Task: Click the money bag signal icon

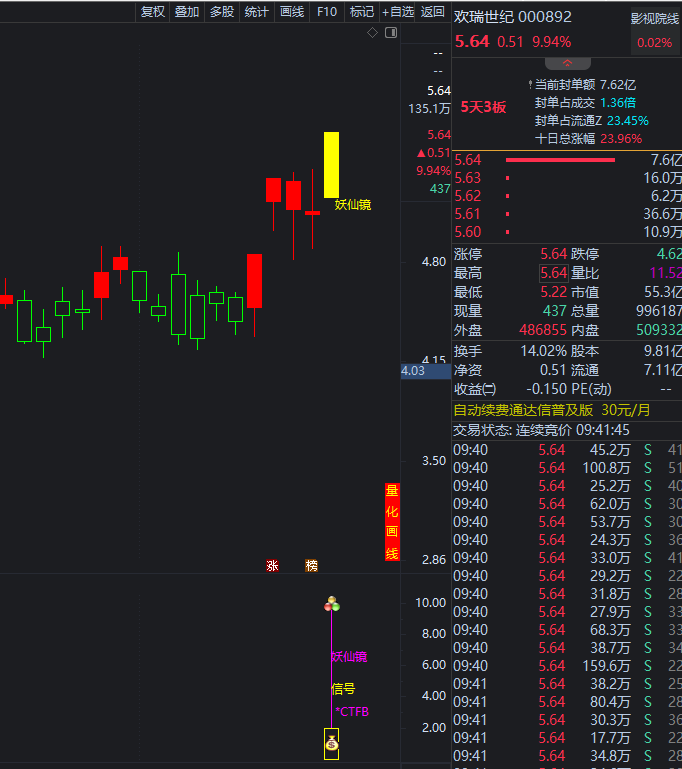Action: click(332, 744)
